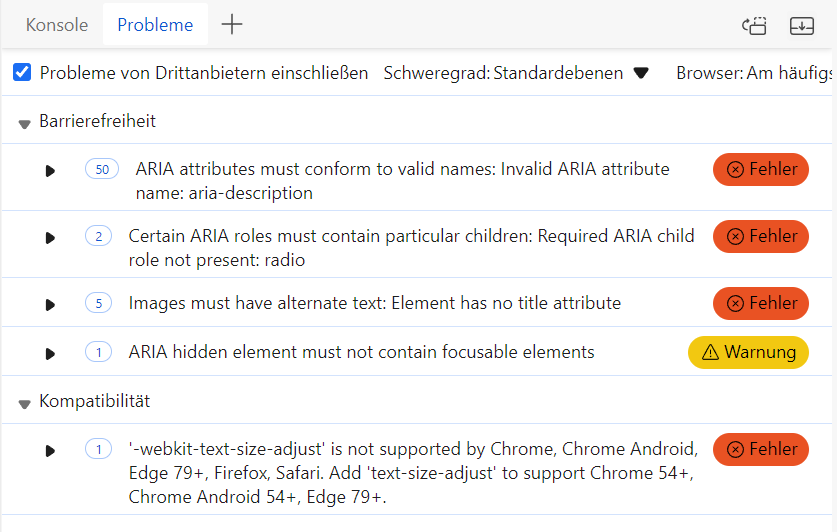The image size is (837, 532).
Task: Expand the ARIA hidden element issue
Action: (x=50, y=354)
